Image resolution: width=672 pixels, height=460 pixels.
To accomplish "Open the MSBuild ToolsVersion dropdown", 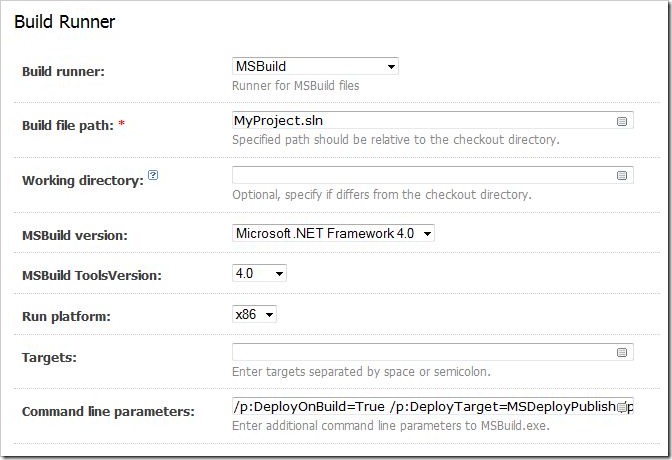I will coord(259,273).
